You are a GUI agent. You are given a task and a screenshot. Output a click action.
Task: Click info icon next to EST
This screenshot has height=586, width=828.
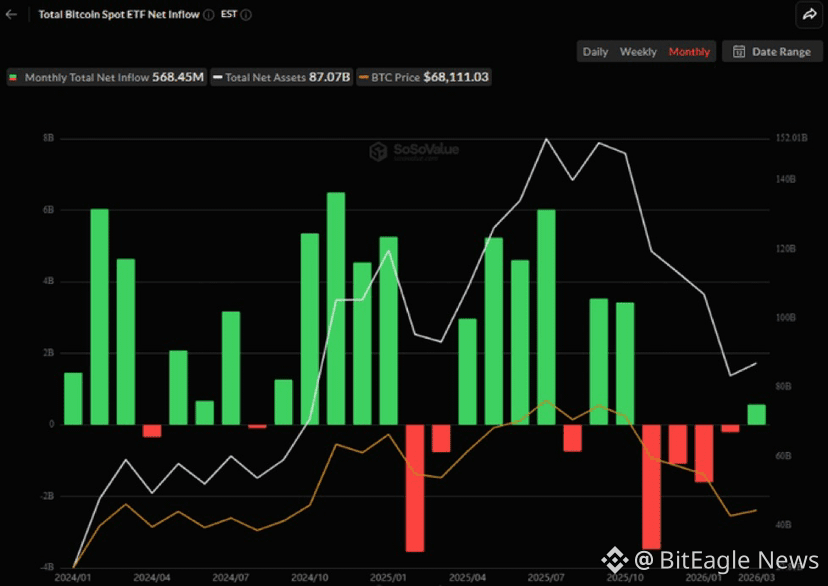pyautogui.click(x=246, y=15)
